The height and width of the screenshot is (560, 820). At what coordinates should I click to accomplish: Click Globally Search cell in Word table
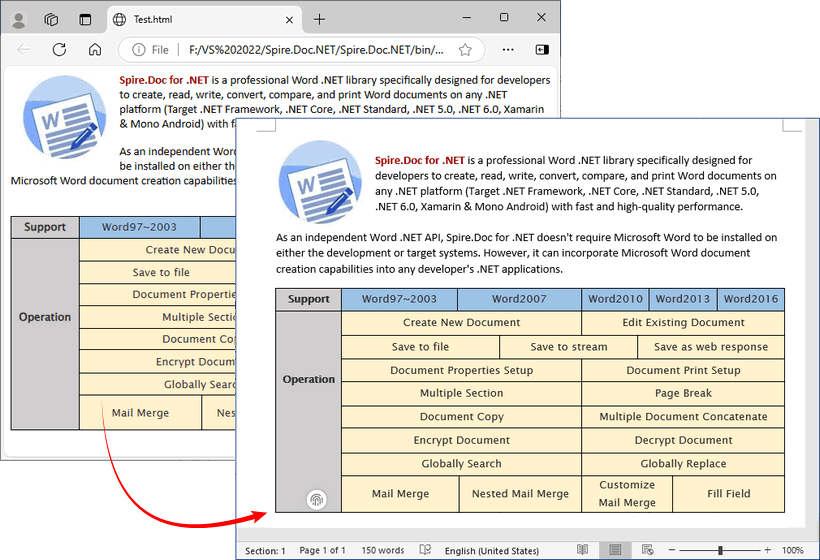coord(461,464)
